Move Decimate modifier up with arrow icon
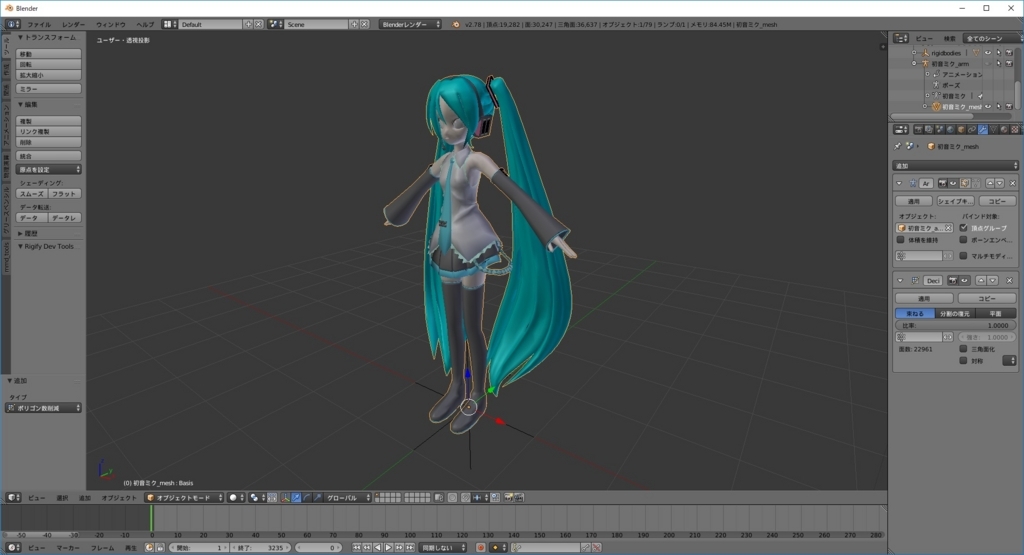This screenshot has width=1024, height=555. tap(981, 281)
